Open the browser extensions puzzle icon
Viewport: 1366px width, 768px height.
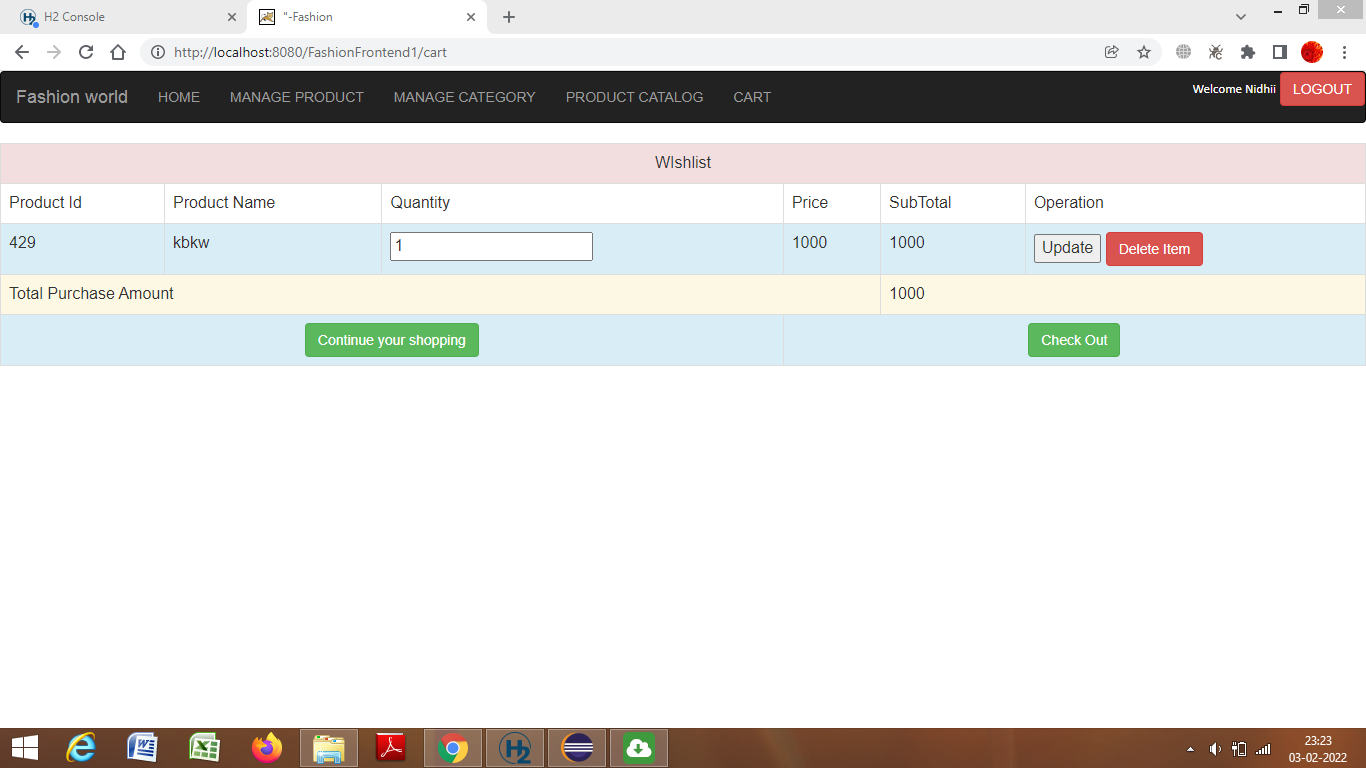[x=1247, y=51]
